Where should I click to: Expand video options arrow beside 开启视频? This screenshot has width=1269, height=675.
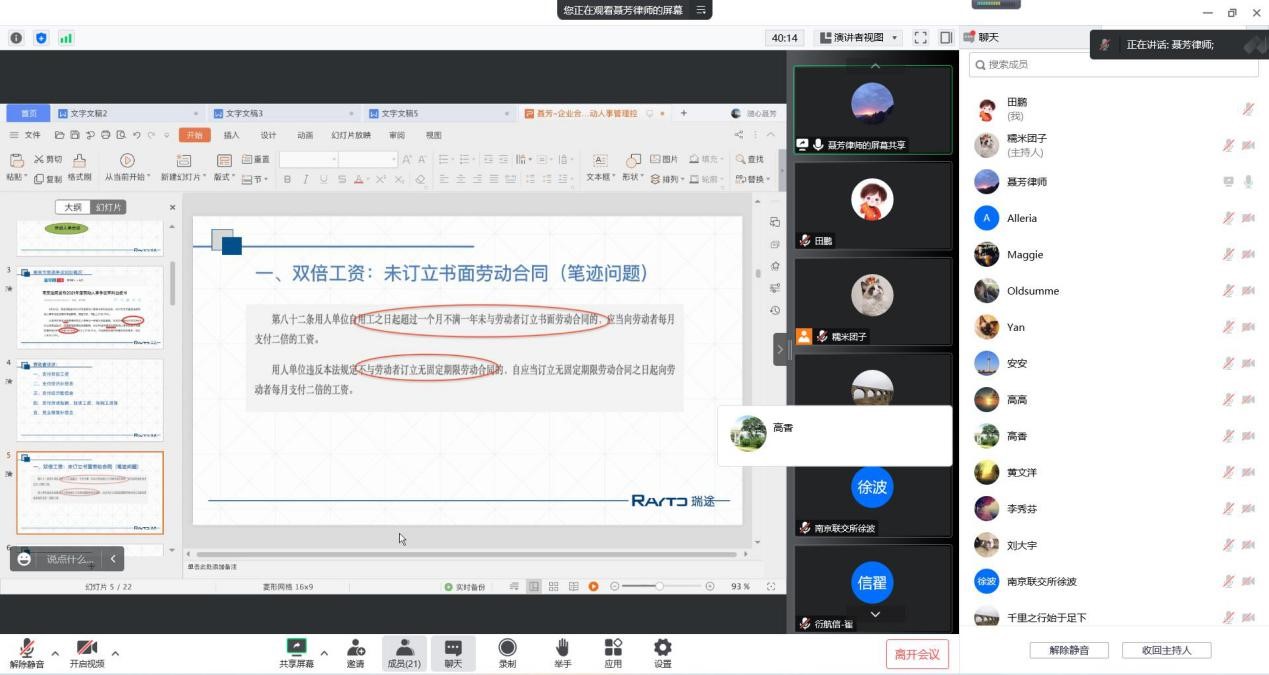coord(115,653)
